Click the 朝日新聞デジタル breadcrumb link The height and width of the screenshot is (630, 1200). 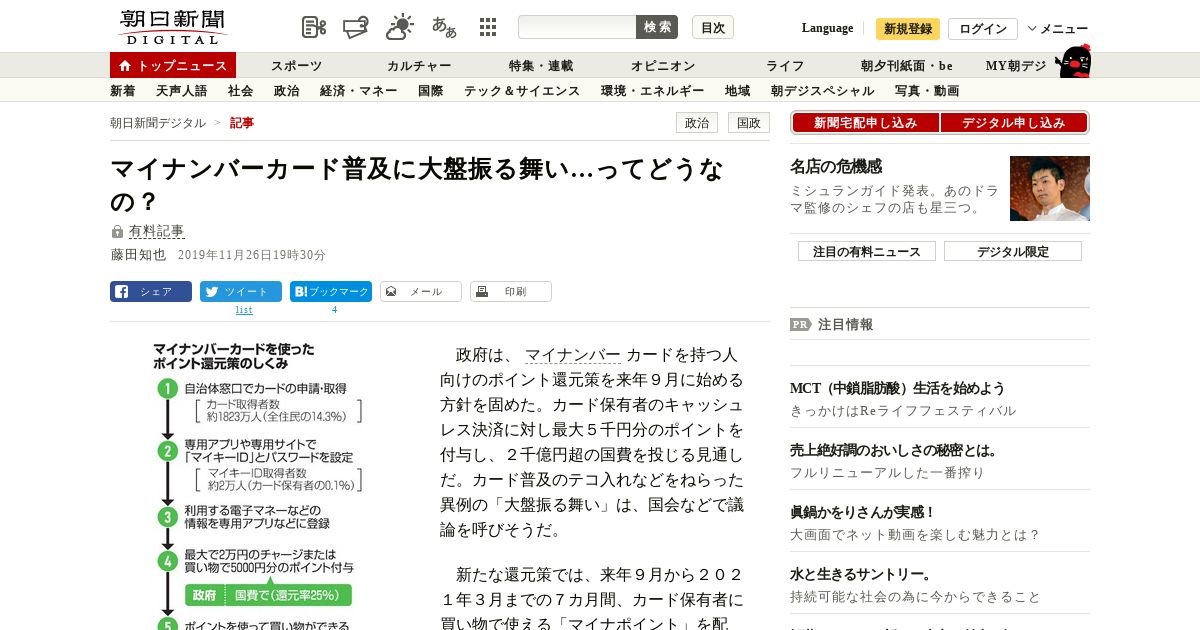click(158, 123)
